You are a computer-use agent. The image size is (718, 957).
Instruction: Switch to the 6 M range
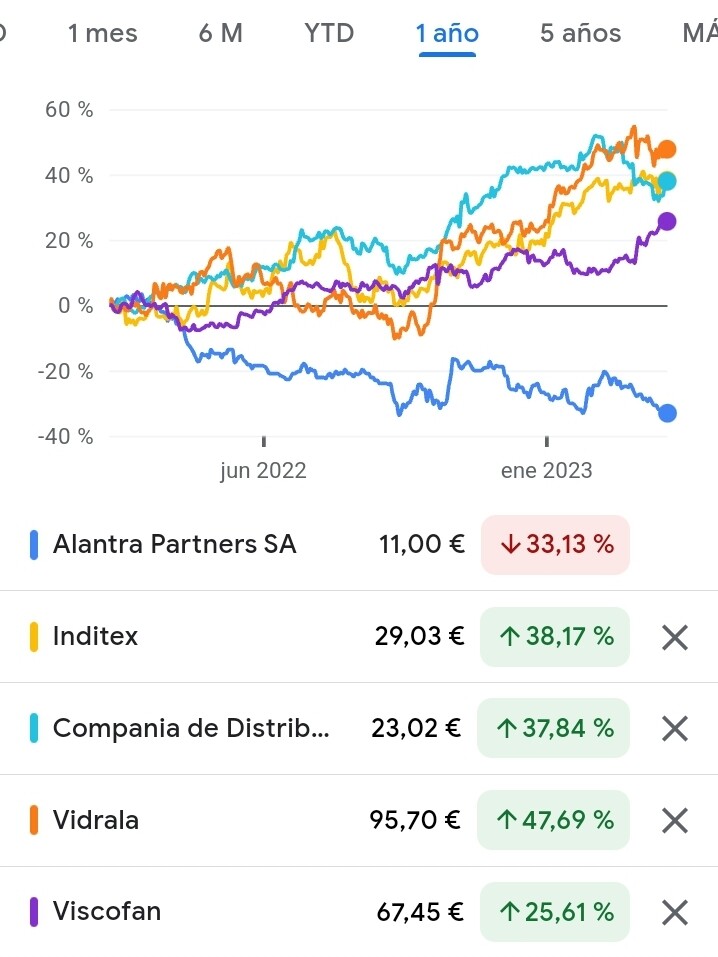tap(220, 33)
